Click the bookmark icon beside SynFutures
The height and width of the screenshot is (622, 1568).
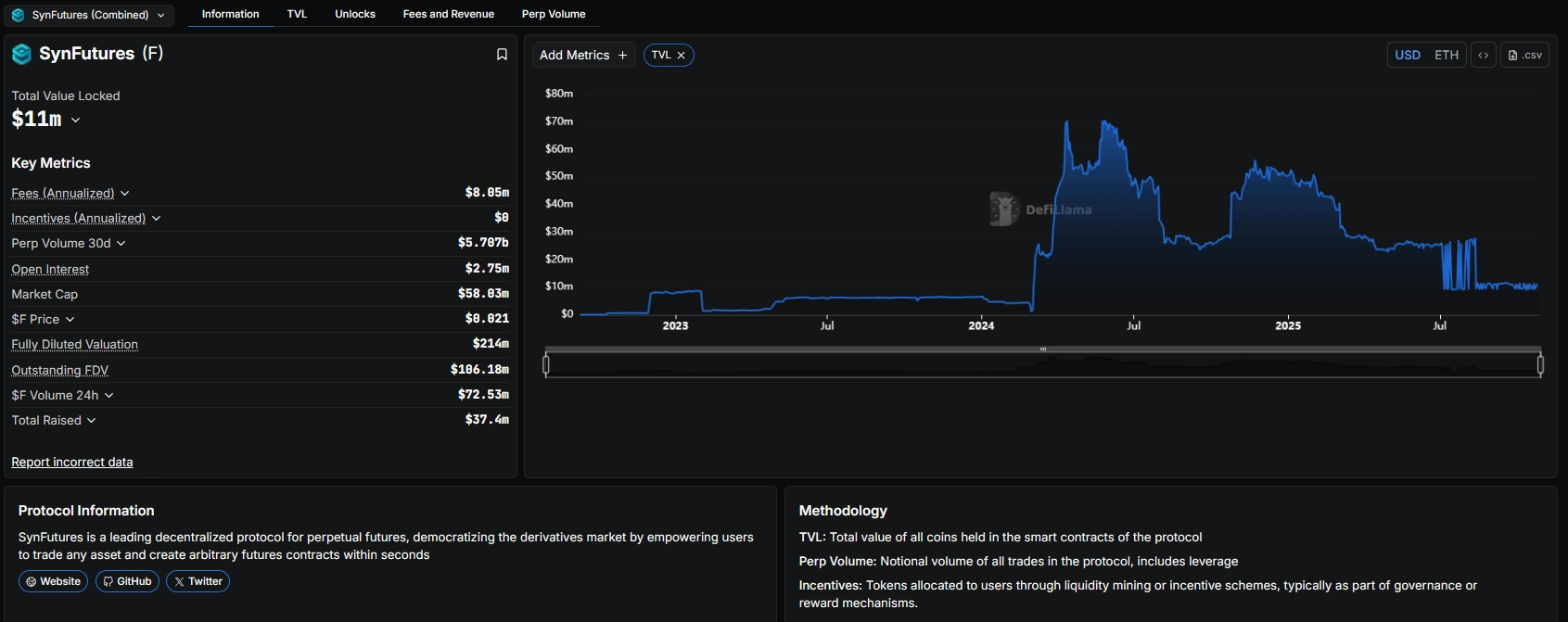click(x=502, y=55)
